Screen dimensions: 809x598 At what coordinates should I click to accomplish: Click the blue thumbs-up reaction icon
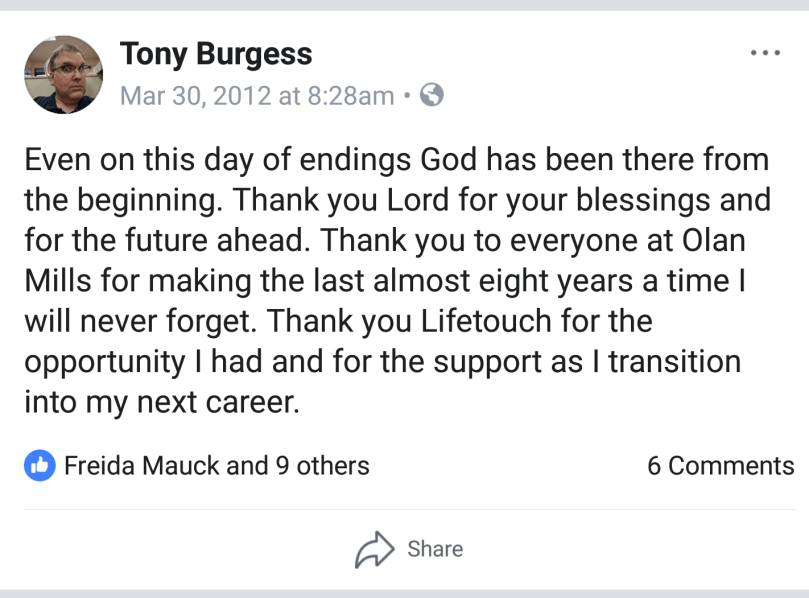[38, 465]
